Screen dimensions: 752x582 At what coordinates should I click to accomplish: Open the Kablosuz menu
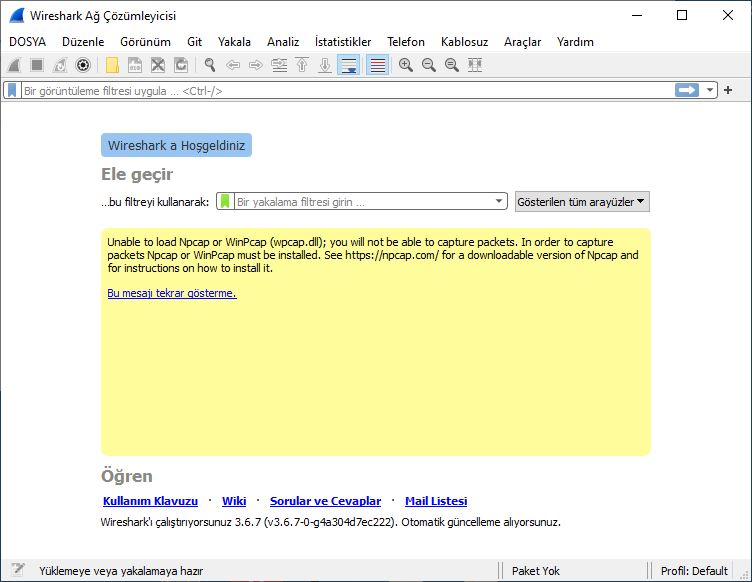click(x=464, y=42)
